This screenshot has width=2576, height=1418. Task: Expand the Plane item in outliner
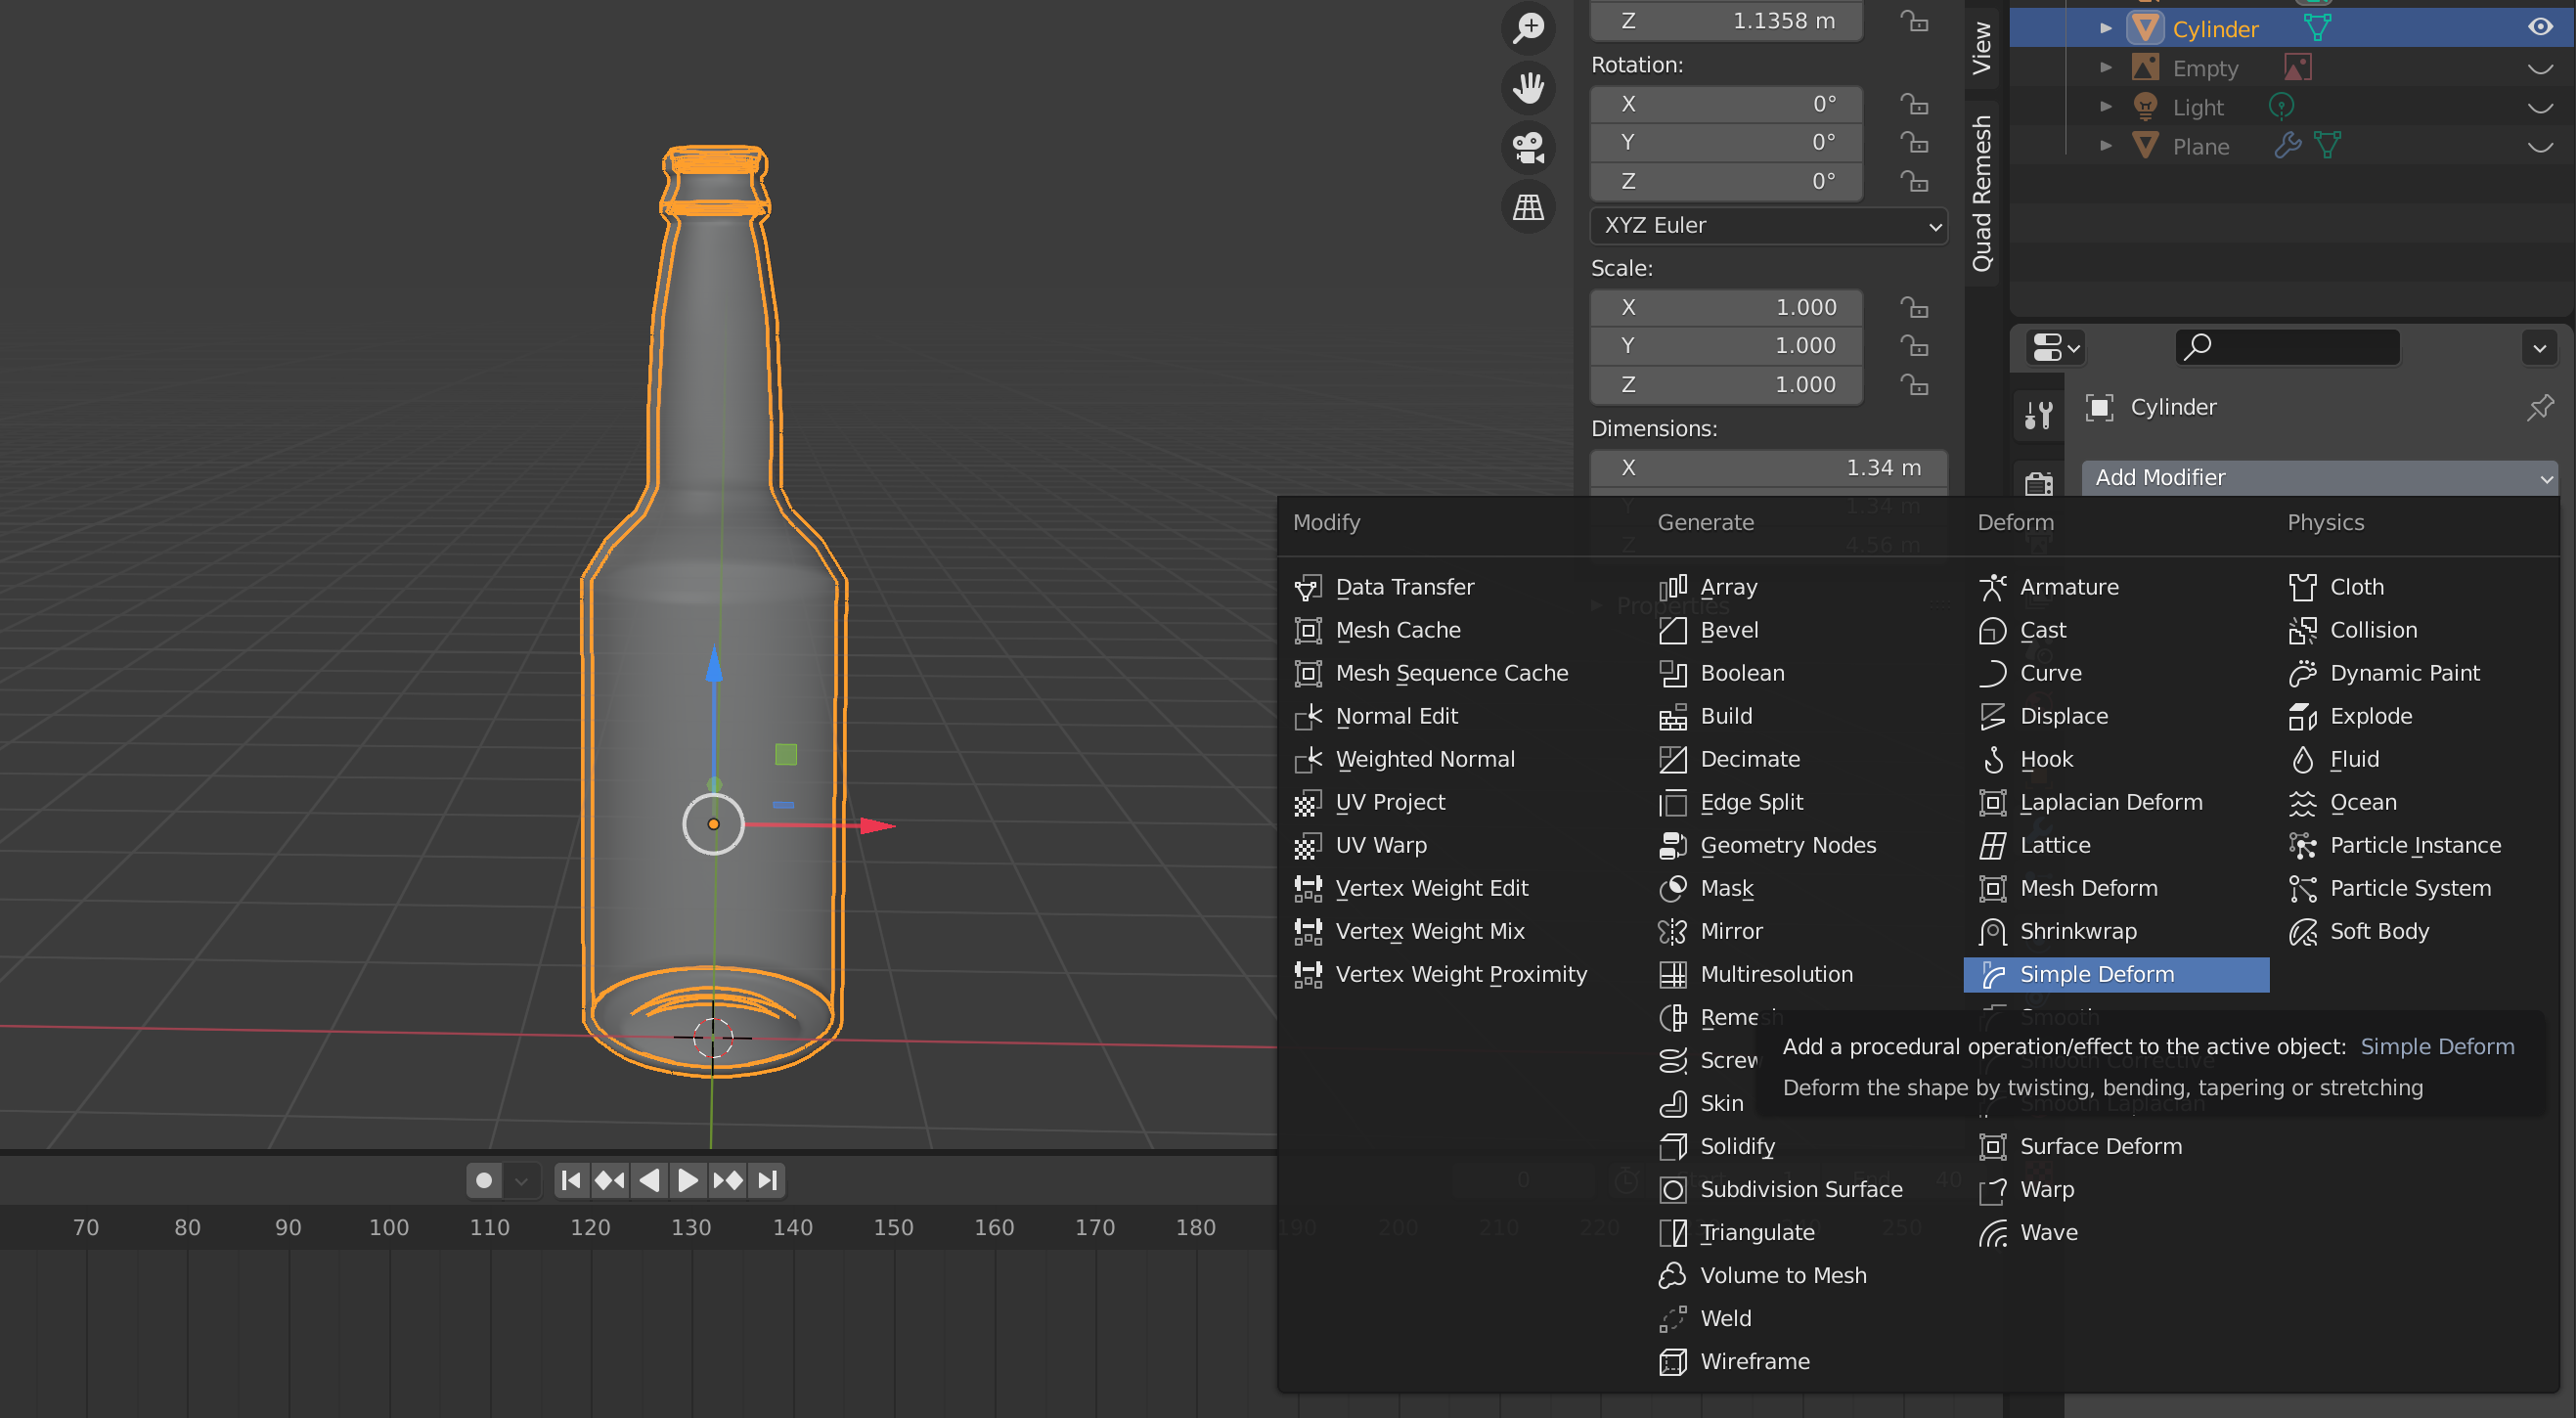coord(2106,146)
